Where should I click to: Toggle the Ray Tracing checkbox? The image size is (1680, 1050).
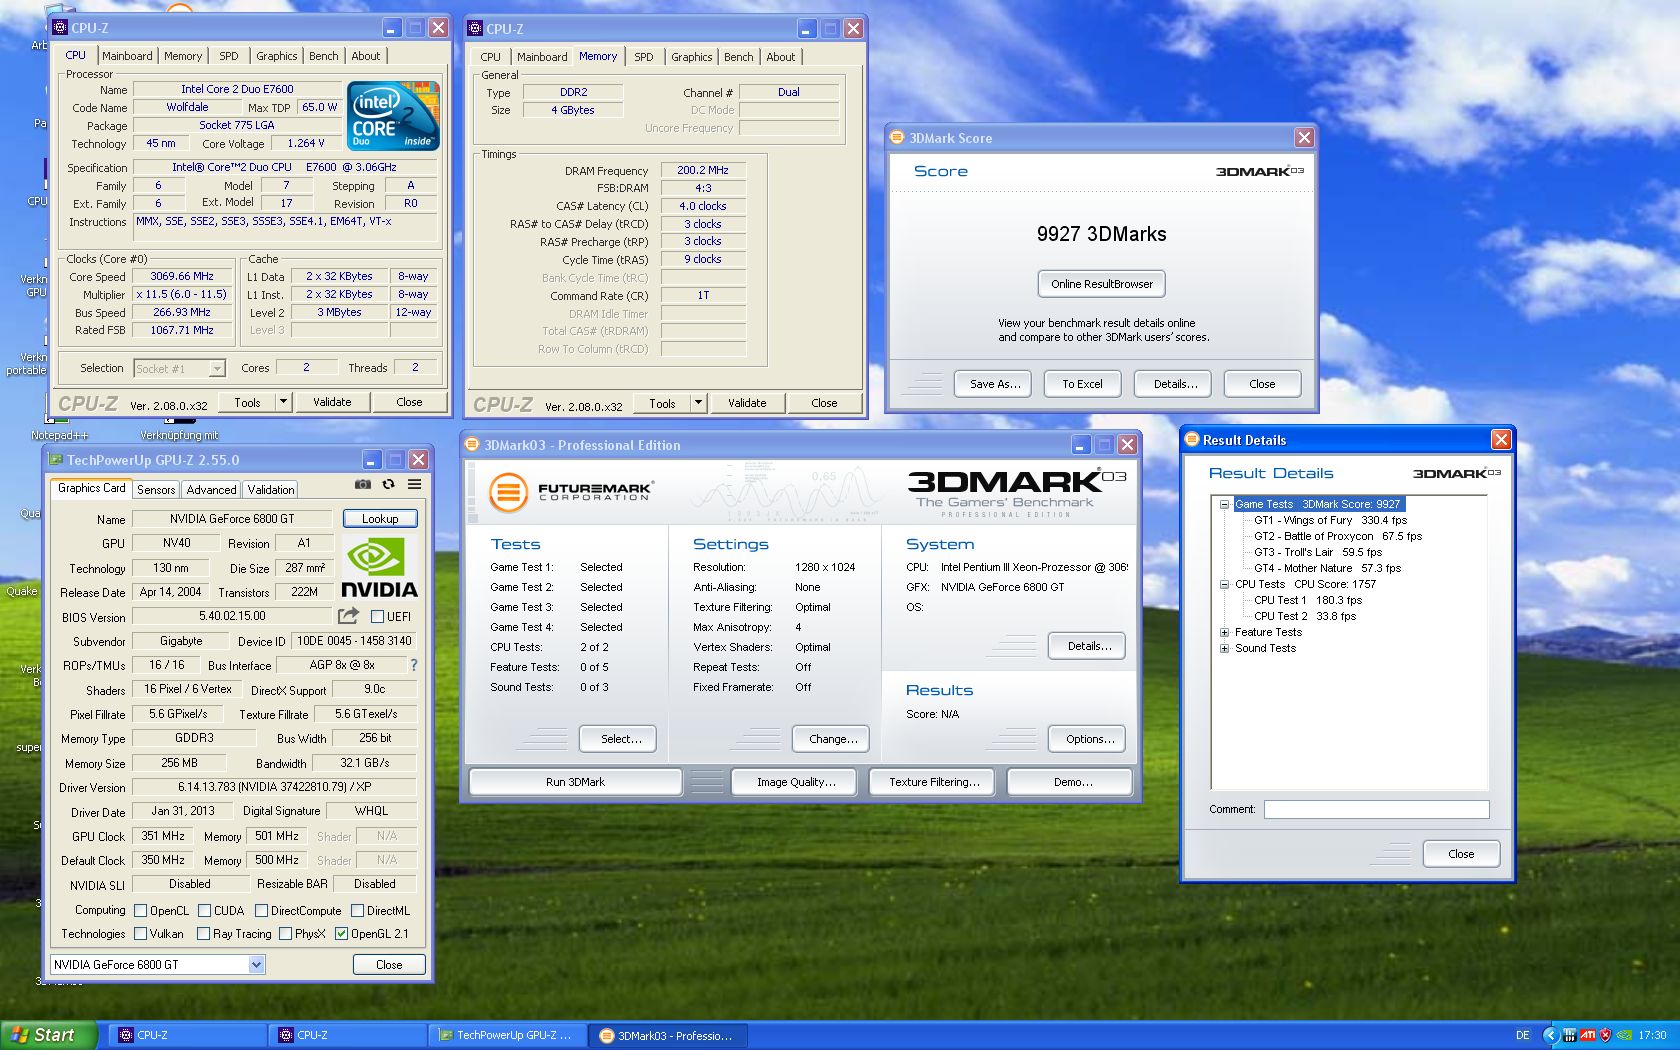pos(203,934)
